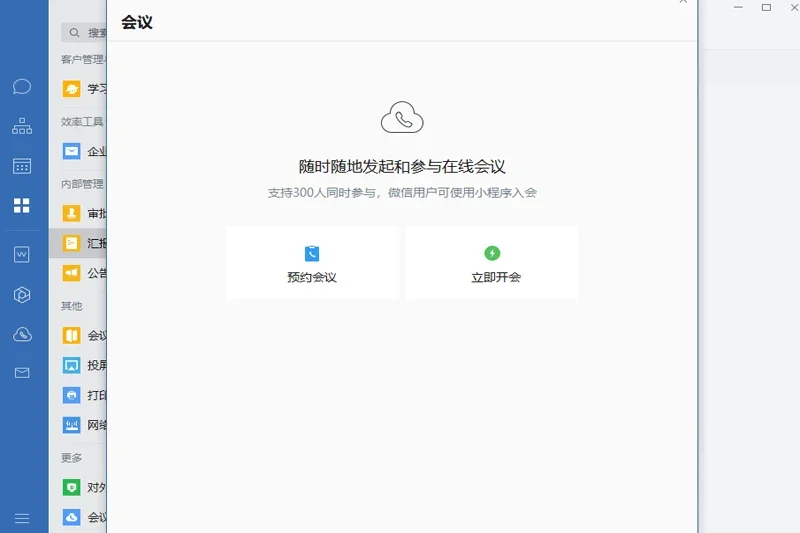Click the 预约会议 card
The image size is (800, 533).
312,263
